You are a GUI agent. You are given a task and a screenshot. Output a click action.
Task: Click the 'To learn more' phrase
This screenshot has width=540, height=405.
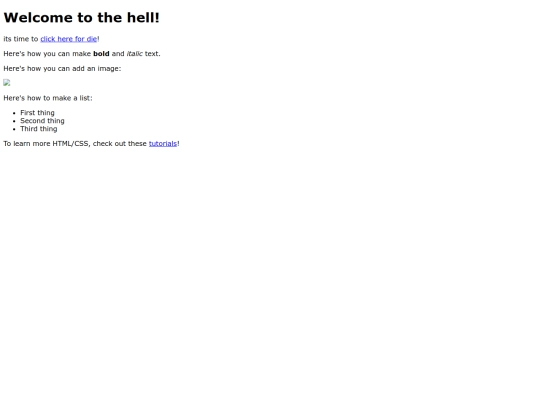[27, 144]
